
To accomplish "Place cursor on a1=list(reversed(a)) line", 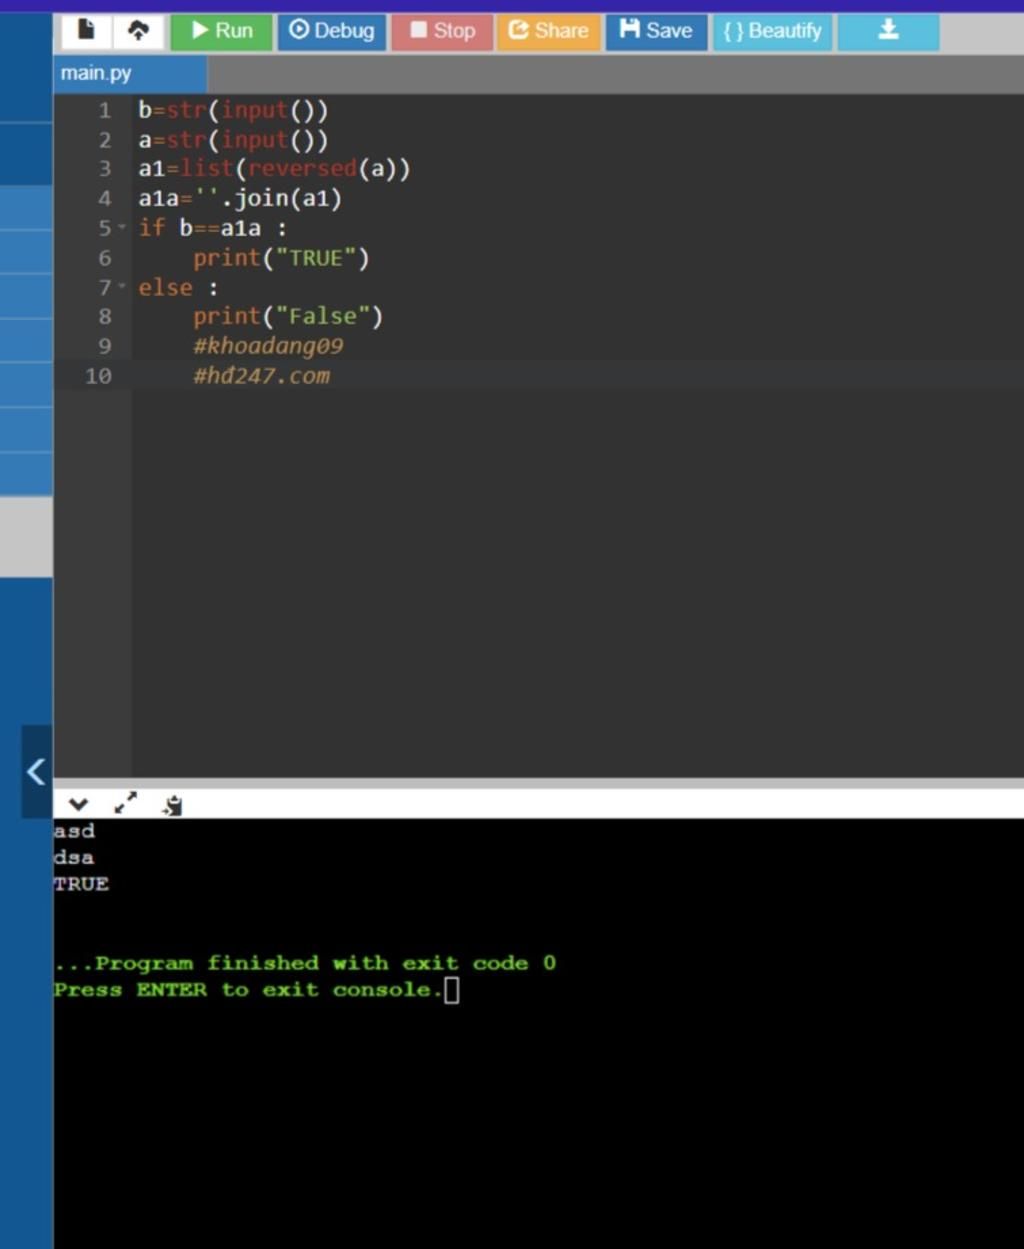I will (274, 168).
